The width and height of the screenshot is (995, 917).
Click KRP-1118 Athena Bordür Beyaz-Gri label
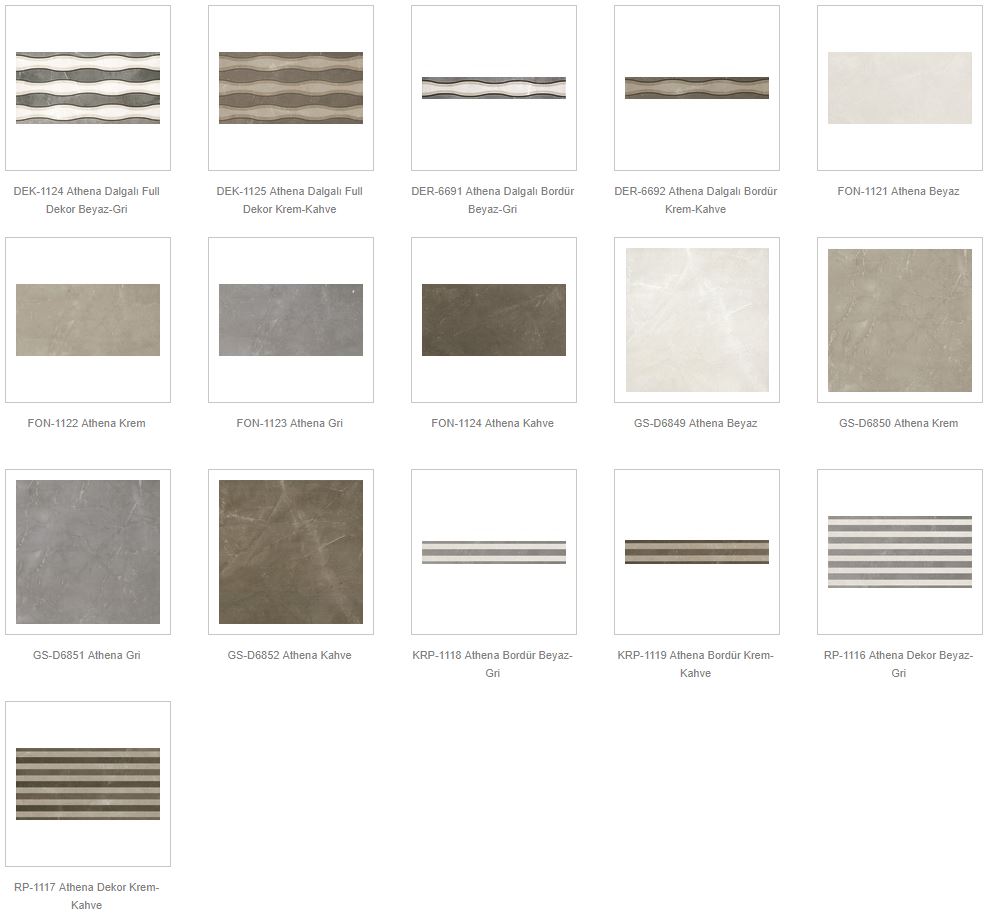(492, 664)
